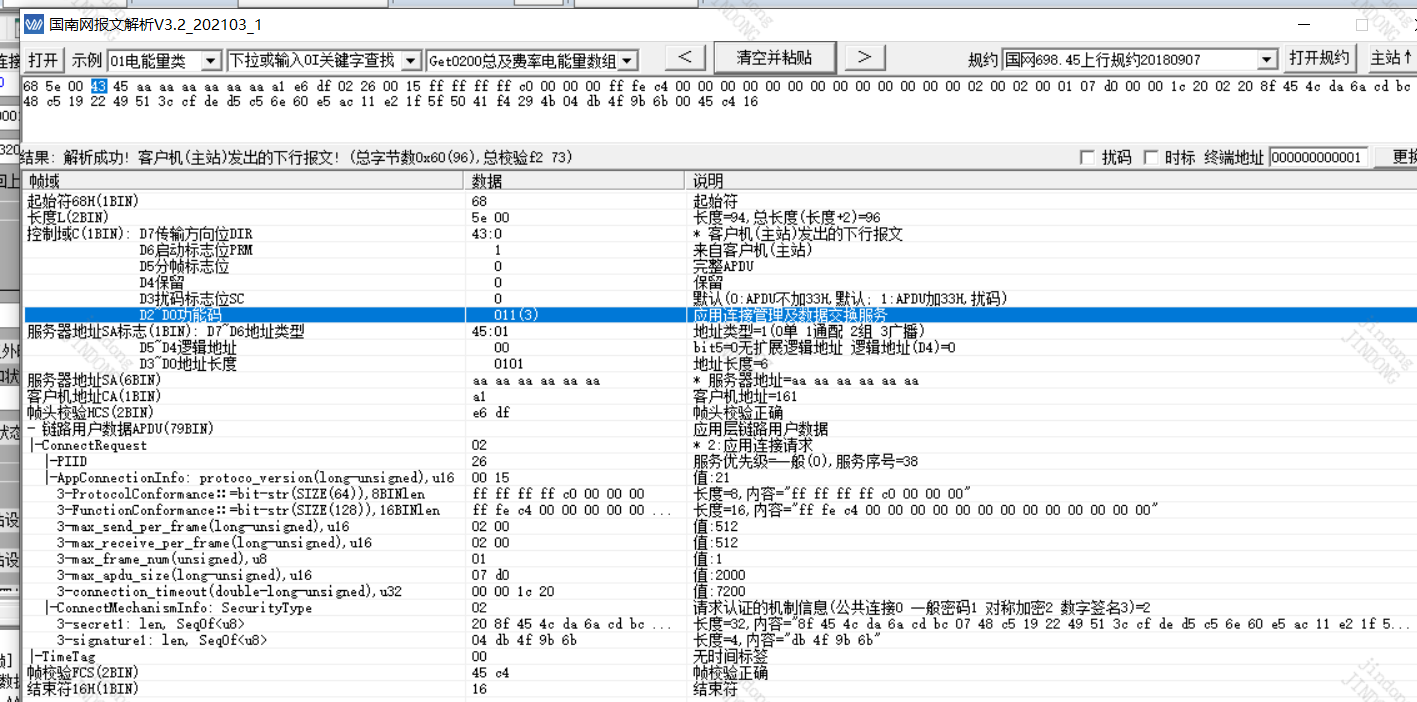Select the D5分帧标志位 row
This screenshot has width=1417, height=702.
718,266
